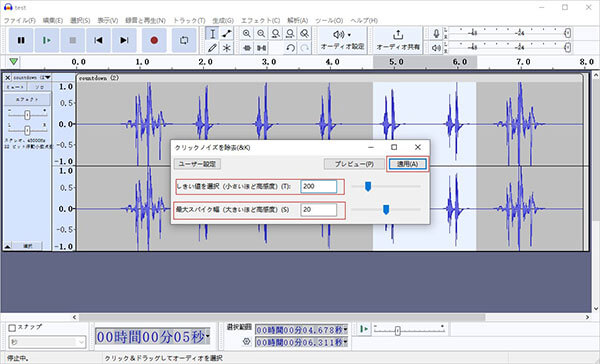Click the red Record button
Image resolution: width=600 pixels, height=364 pixels.
point(154,40)
